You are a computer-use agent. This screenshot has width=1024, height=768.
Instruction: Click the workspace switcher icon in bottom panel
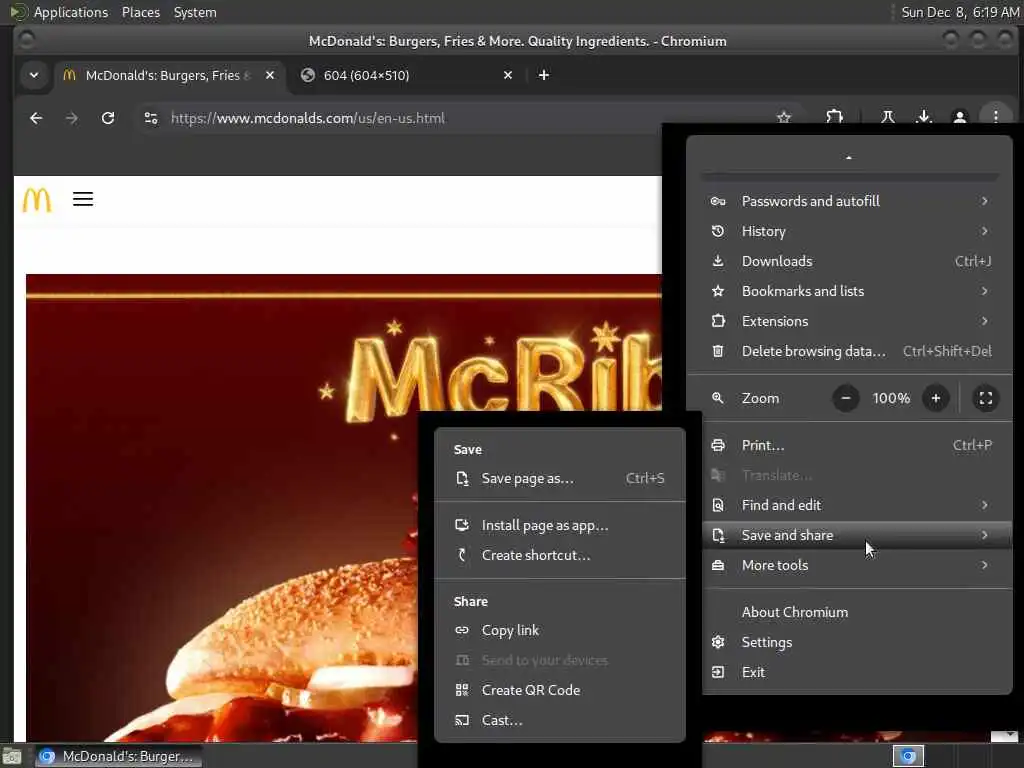[x=908, y=756]
